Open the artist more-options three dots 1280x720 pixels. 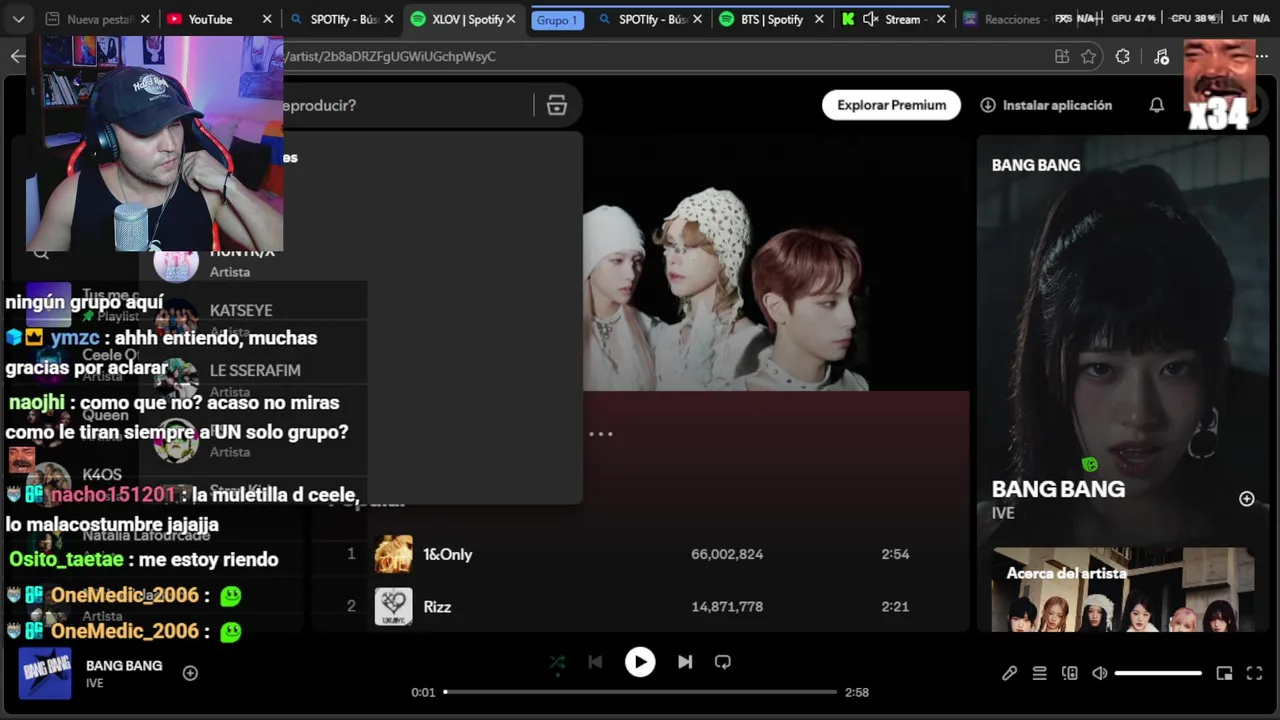(600, 434)
